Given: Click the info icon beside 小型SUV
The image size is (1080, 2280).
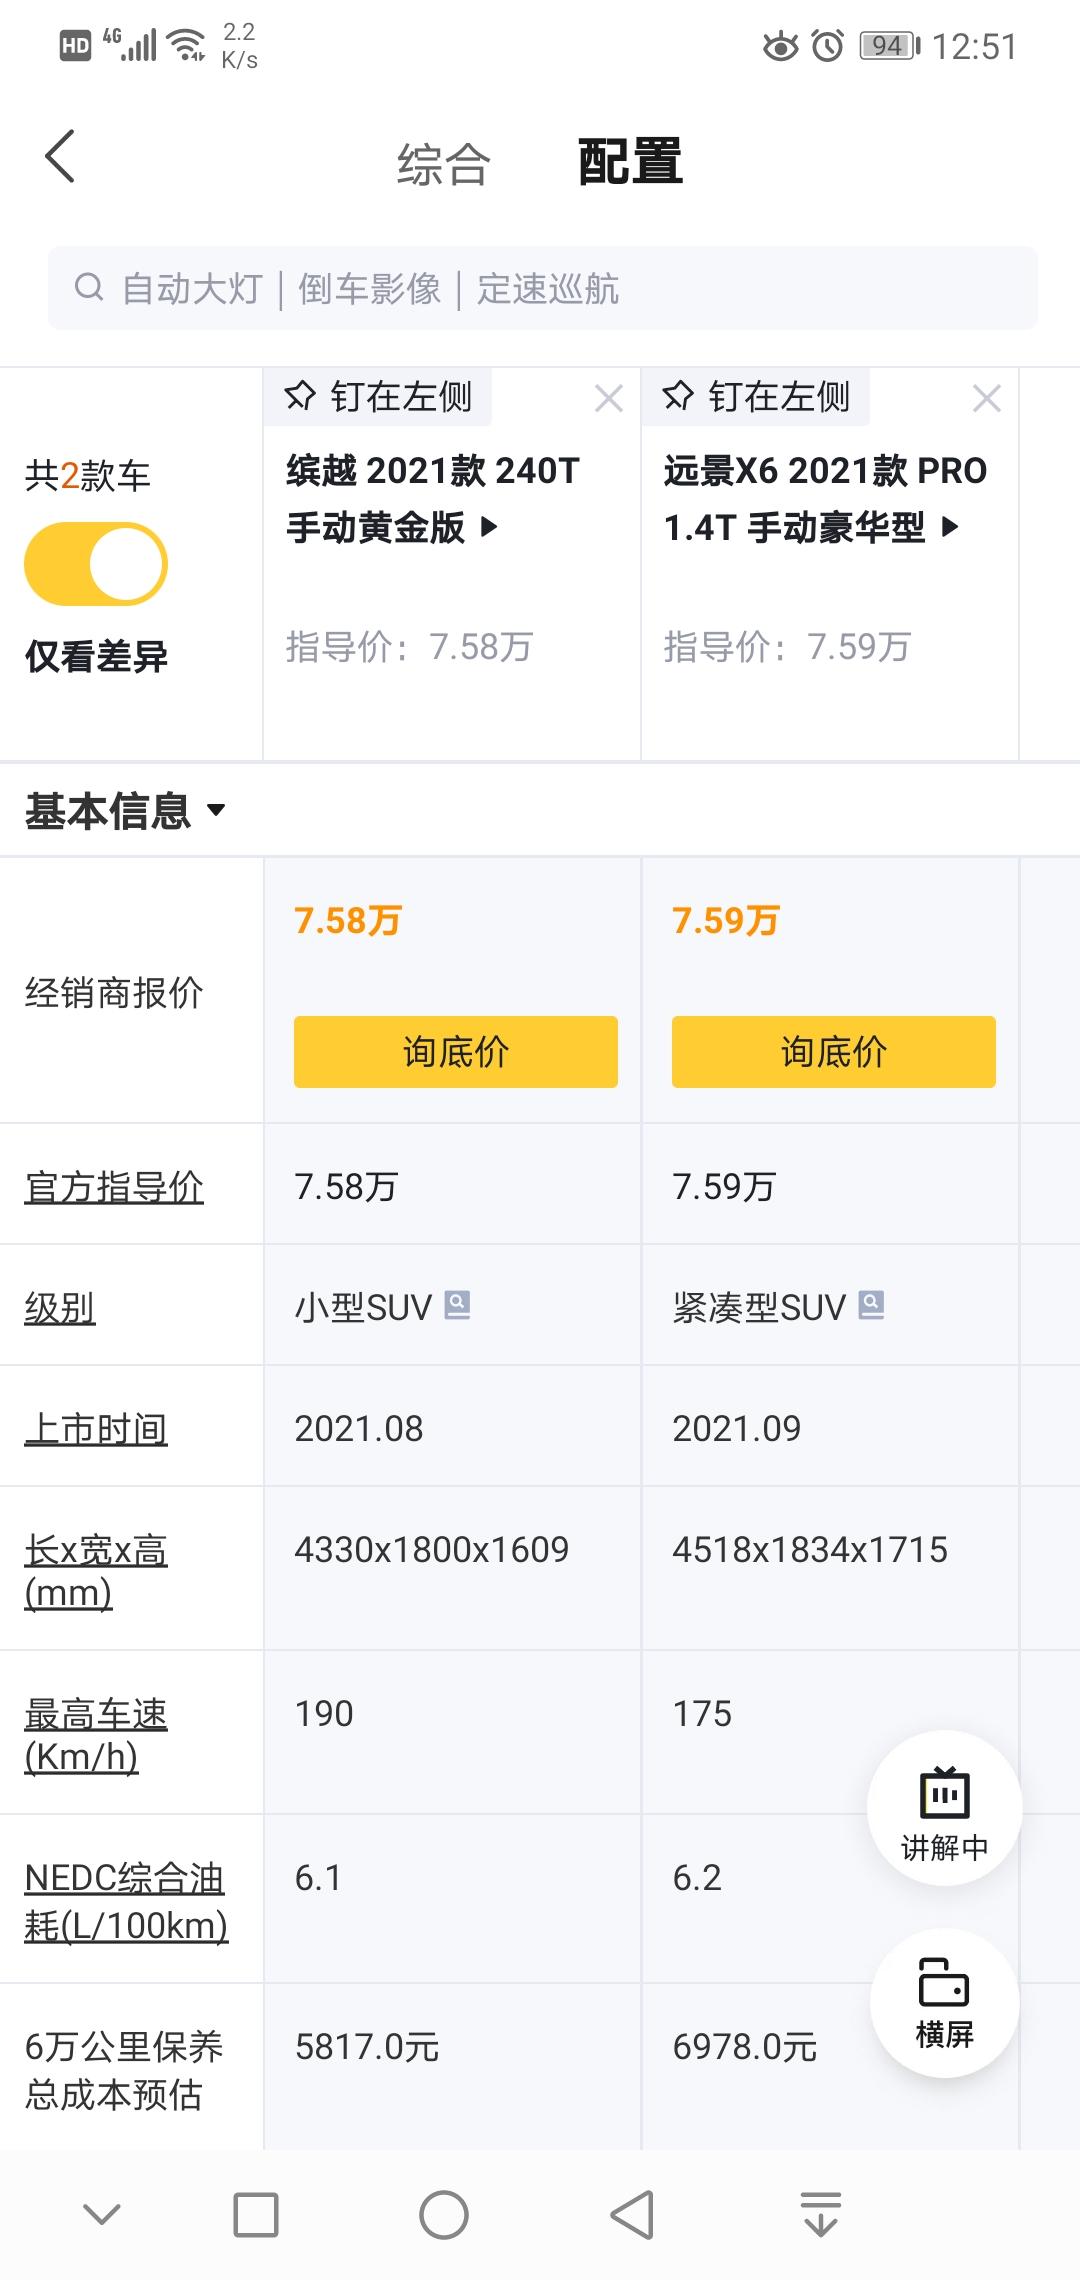Looking at the screenshot, I should pos(457,1305).
